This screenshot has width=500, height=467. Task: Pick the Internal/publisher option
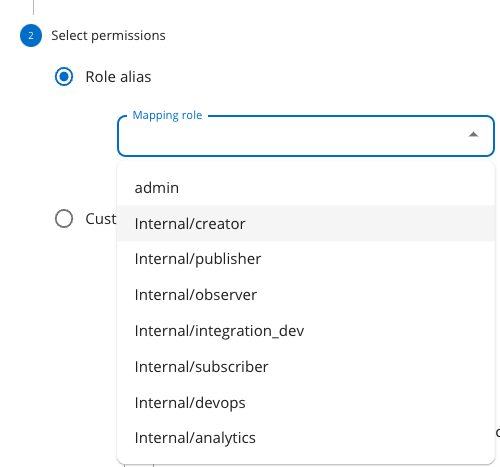(306, 259)
